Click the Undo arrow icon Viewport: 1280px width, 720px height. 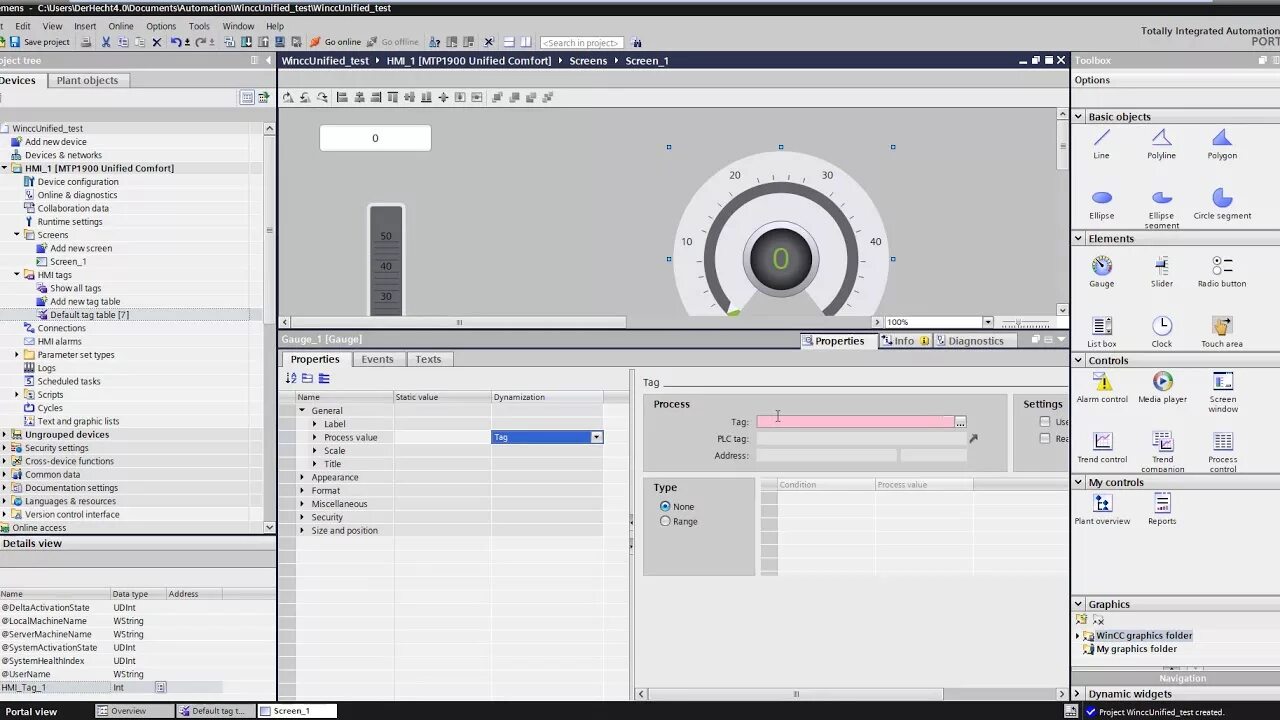pos(176,42)
